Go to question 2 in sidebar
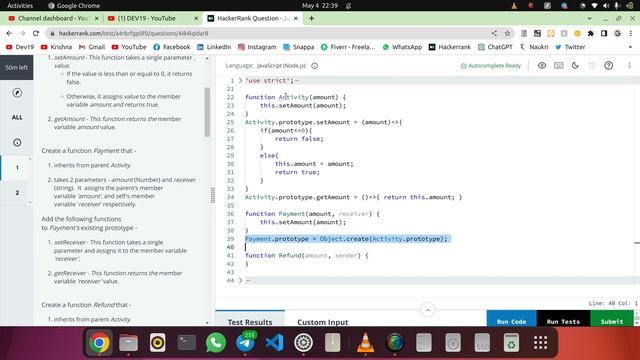 pyautogui.click(x=17, y=193)
